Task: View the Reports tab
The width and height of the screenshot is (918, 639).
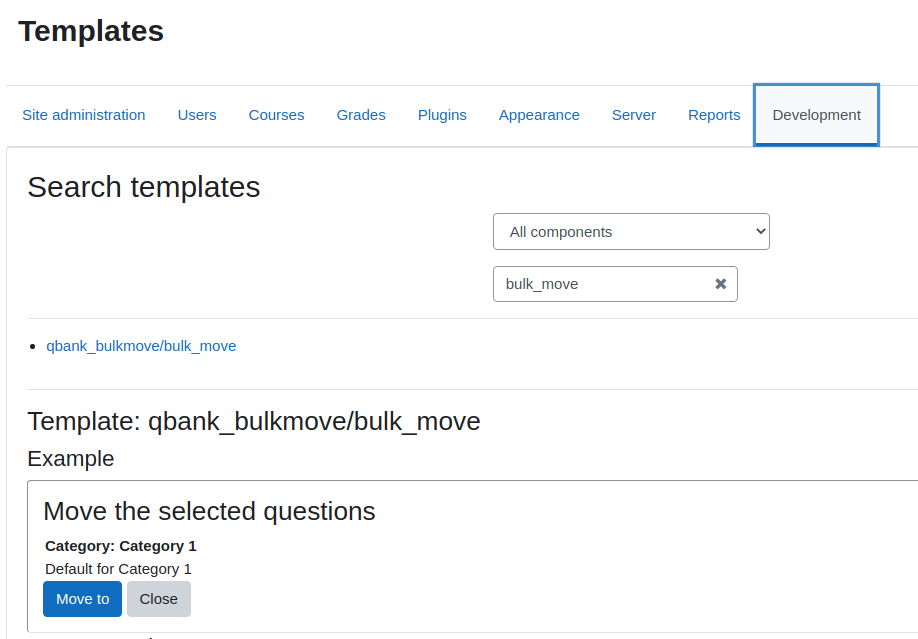Action: click(x=714, y=115)
